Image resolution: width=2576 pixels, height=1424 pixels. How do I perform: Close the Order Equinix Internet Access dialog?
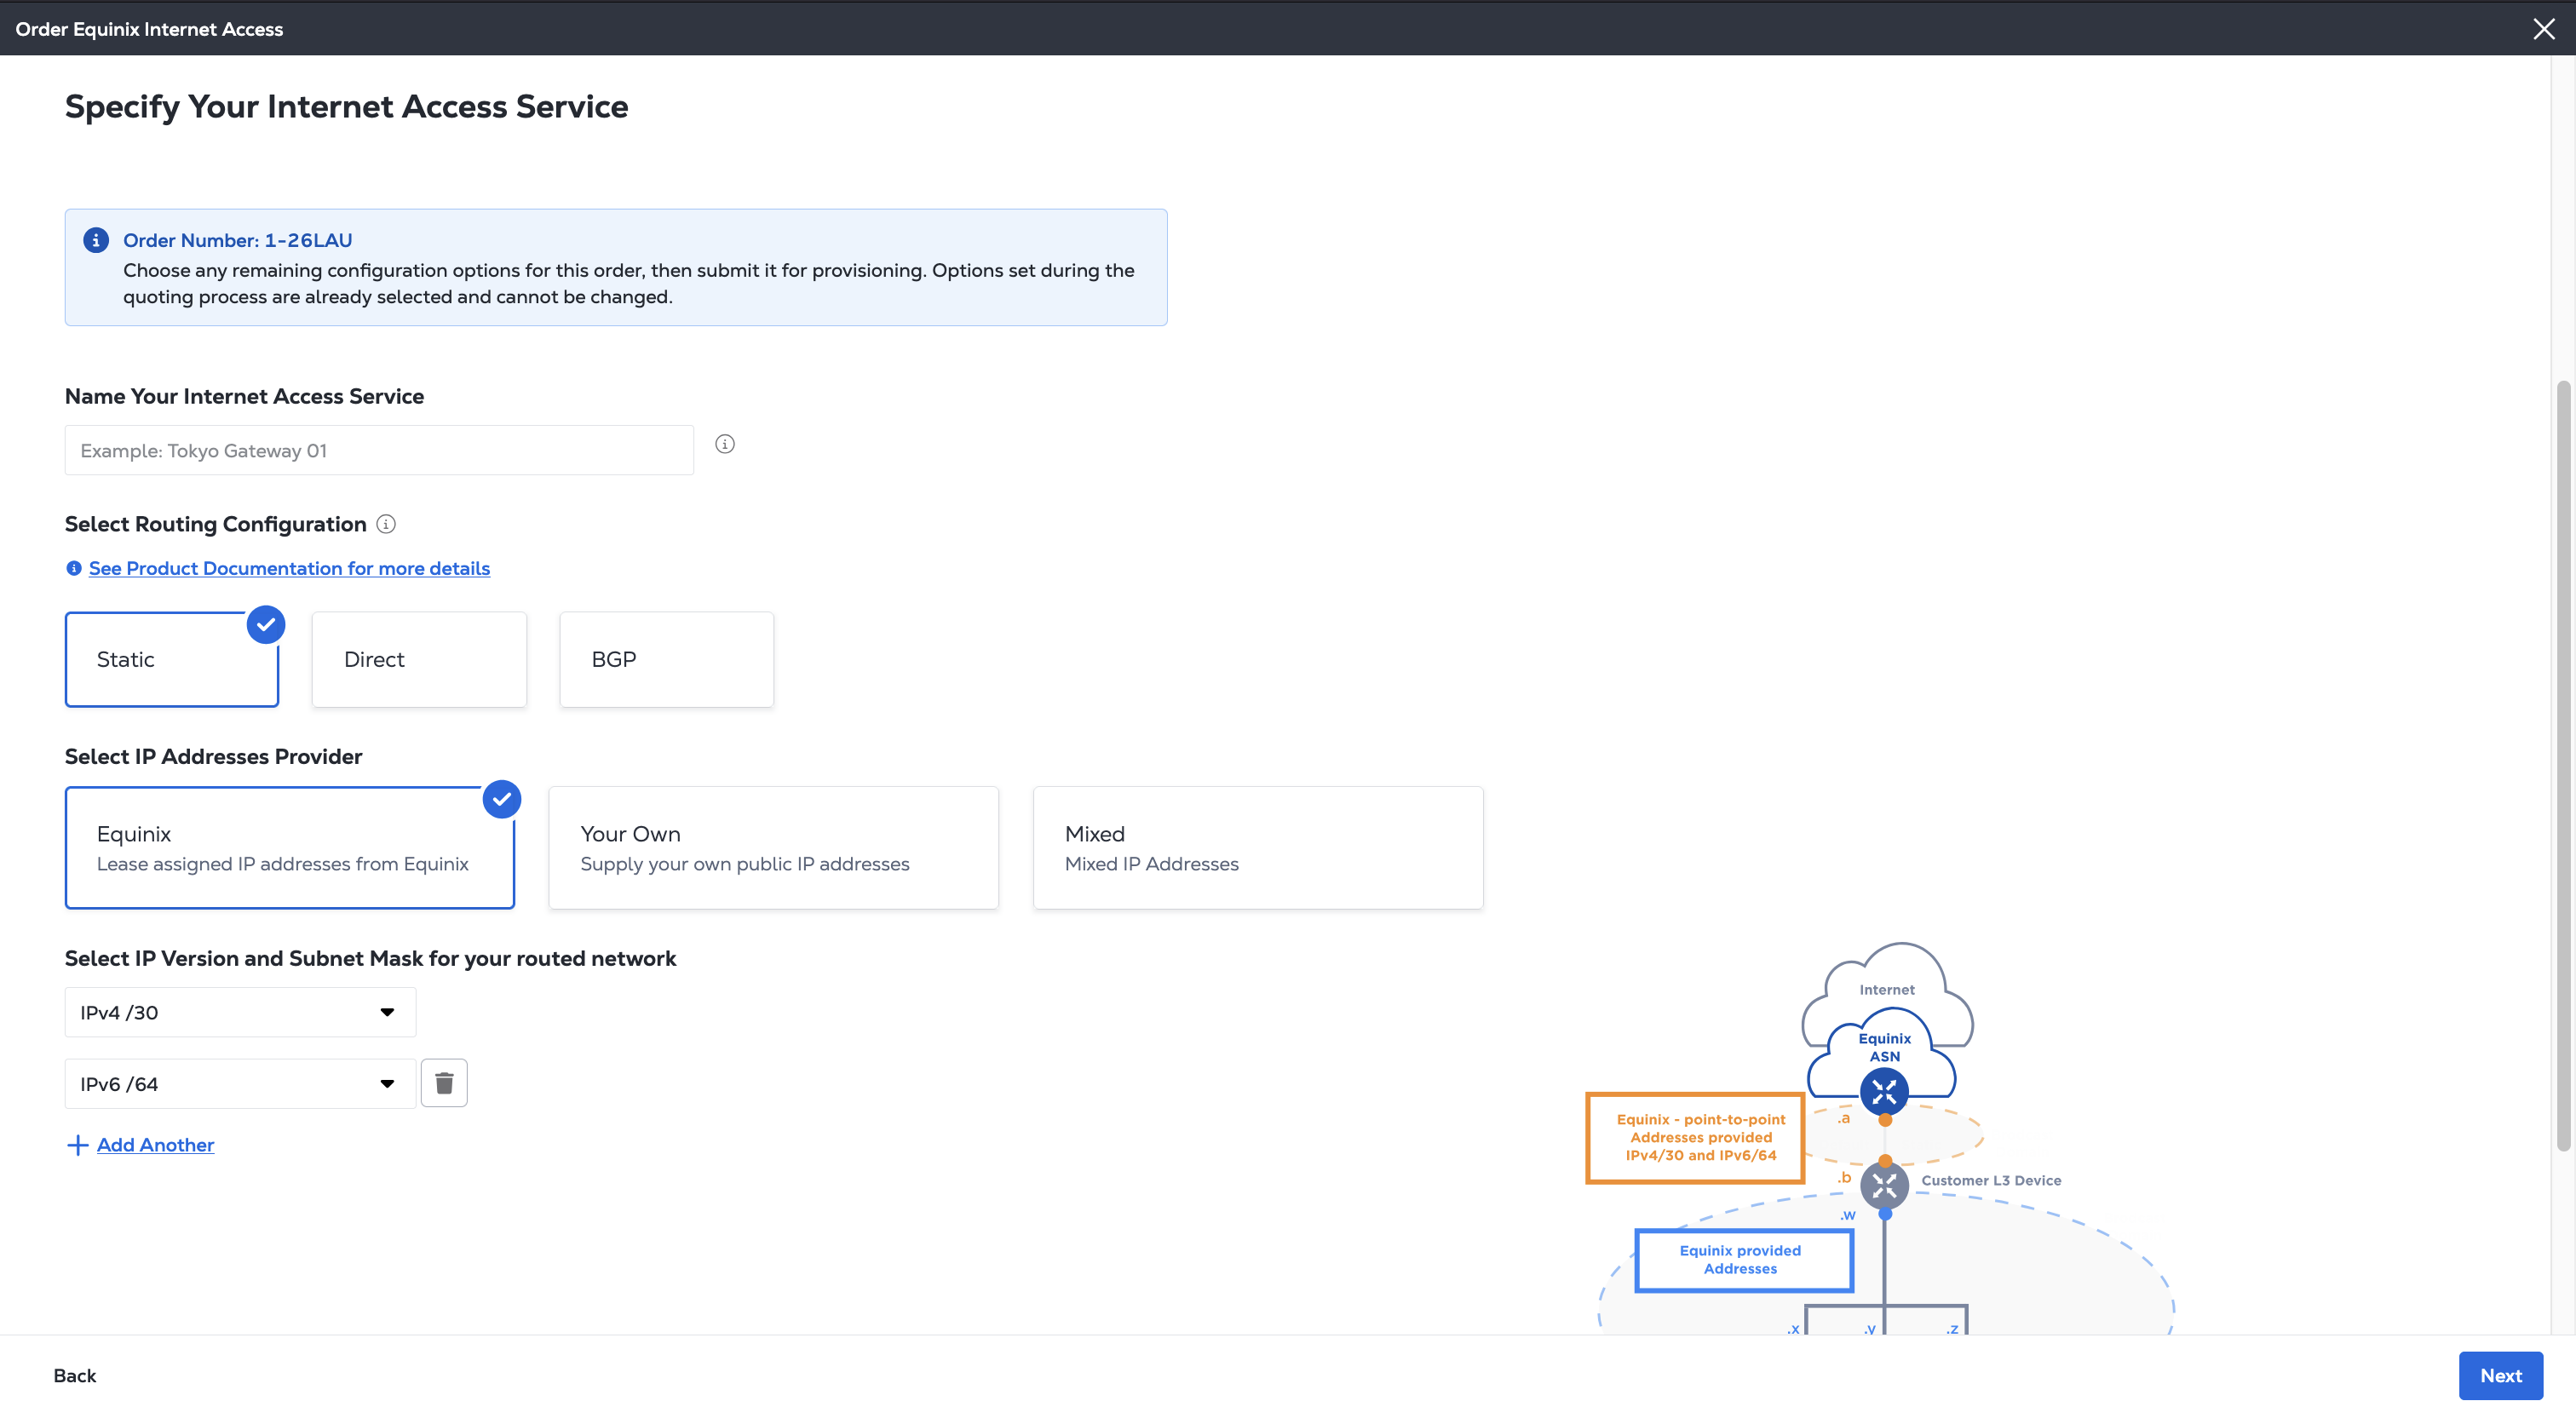pos(2544,29)
